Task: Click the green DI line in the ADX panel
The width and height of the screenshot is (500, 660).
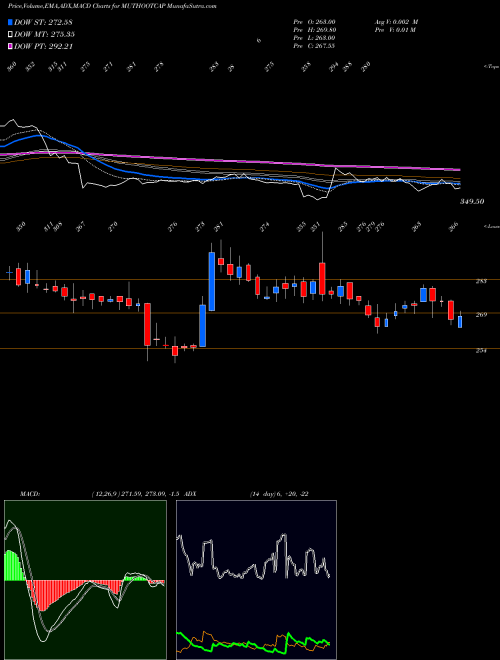Action: [253, 643]
